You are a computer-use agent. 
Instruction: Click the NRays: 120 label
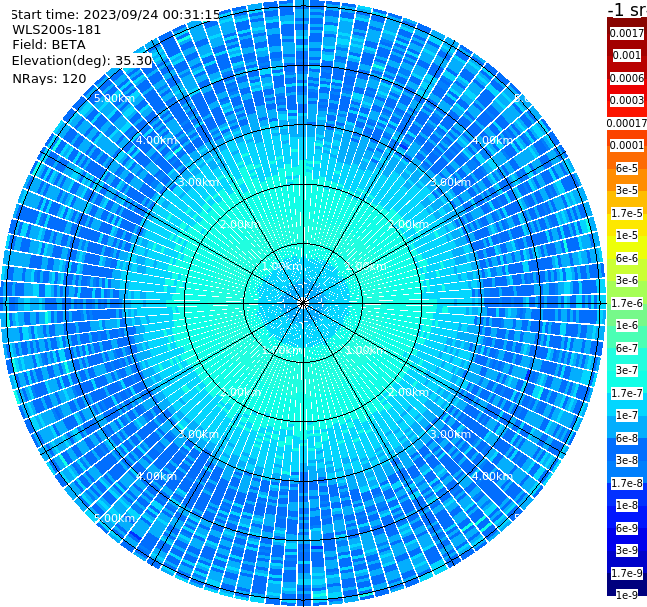[49, 78]
